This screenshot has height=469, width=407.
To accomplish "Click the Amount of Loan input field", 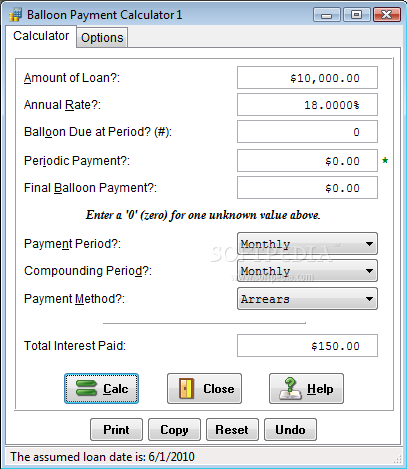I will coord(307,78).
